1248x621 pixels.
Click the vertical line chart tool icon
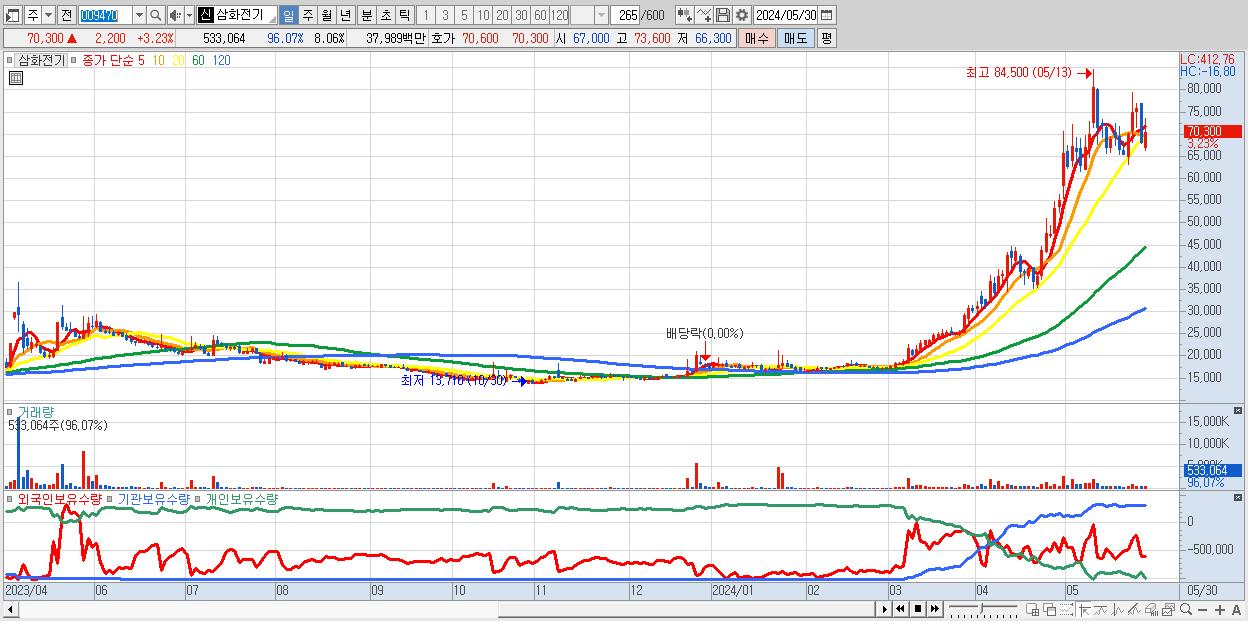(1119, 609)
